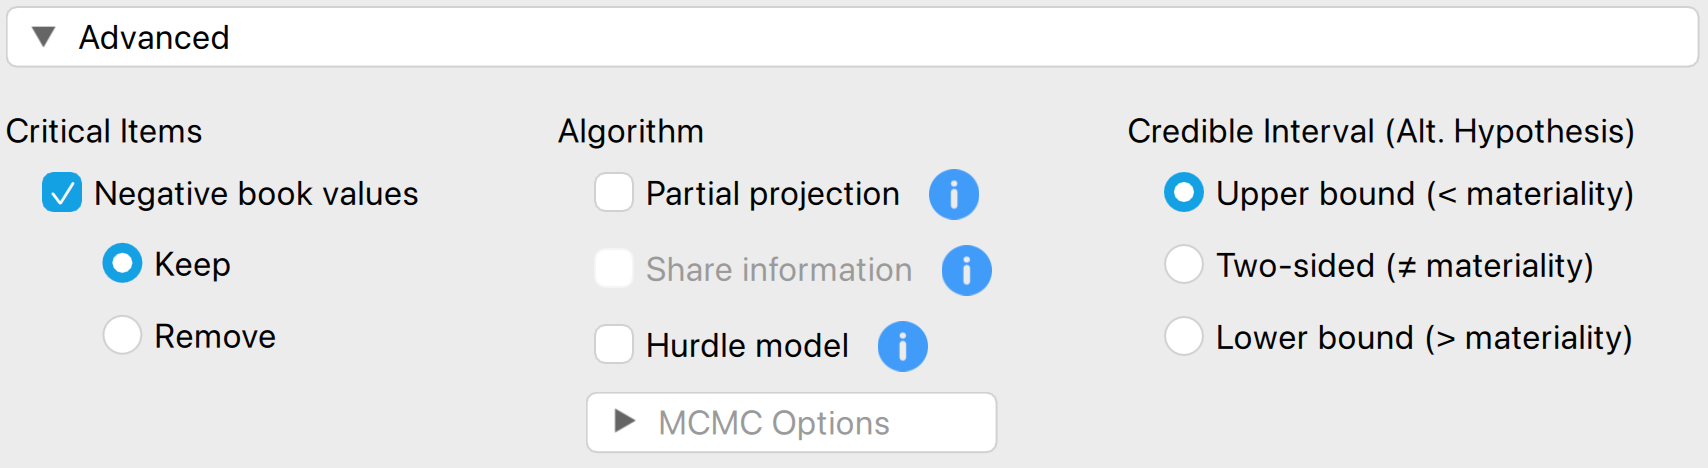
Task: Uncheck Negative book values checkbox
Action: coord(62,193)
